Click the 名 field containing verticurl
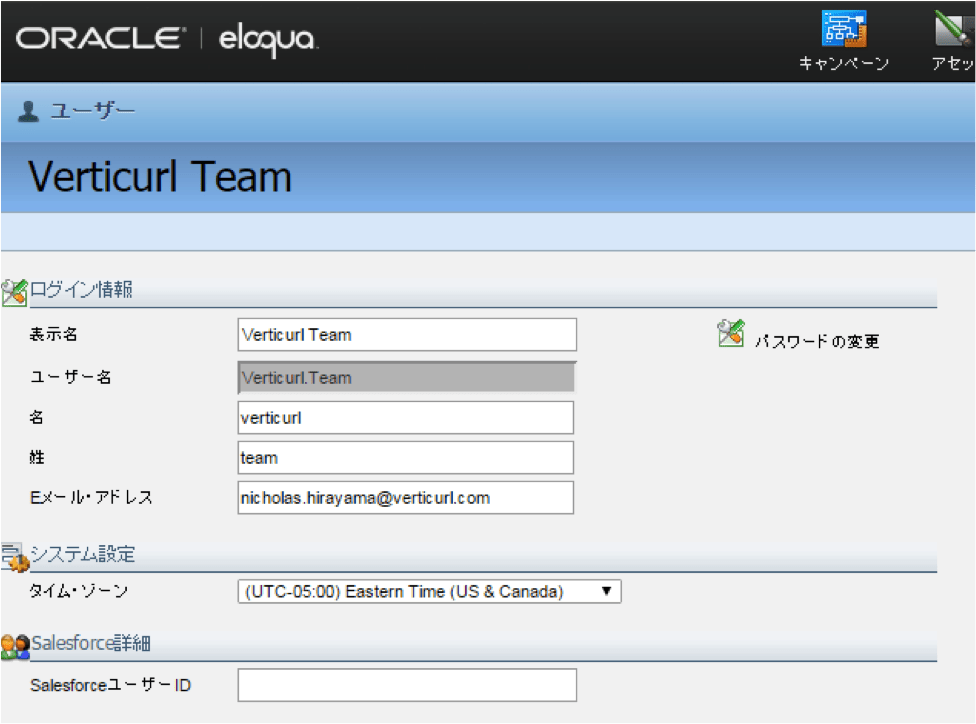This screenshot has height=724, width=976. (405, 418)
